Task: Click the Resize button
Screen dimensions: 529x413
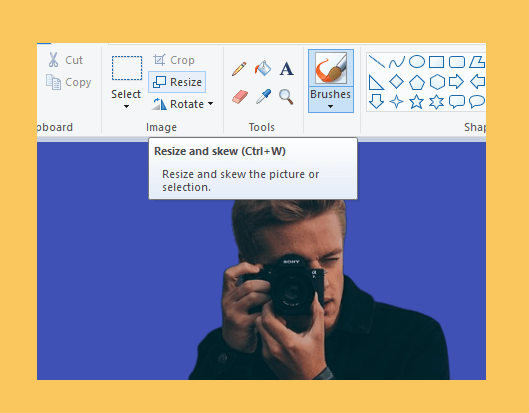Action: coord(177,82)
